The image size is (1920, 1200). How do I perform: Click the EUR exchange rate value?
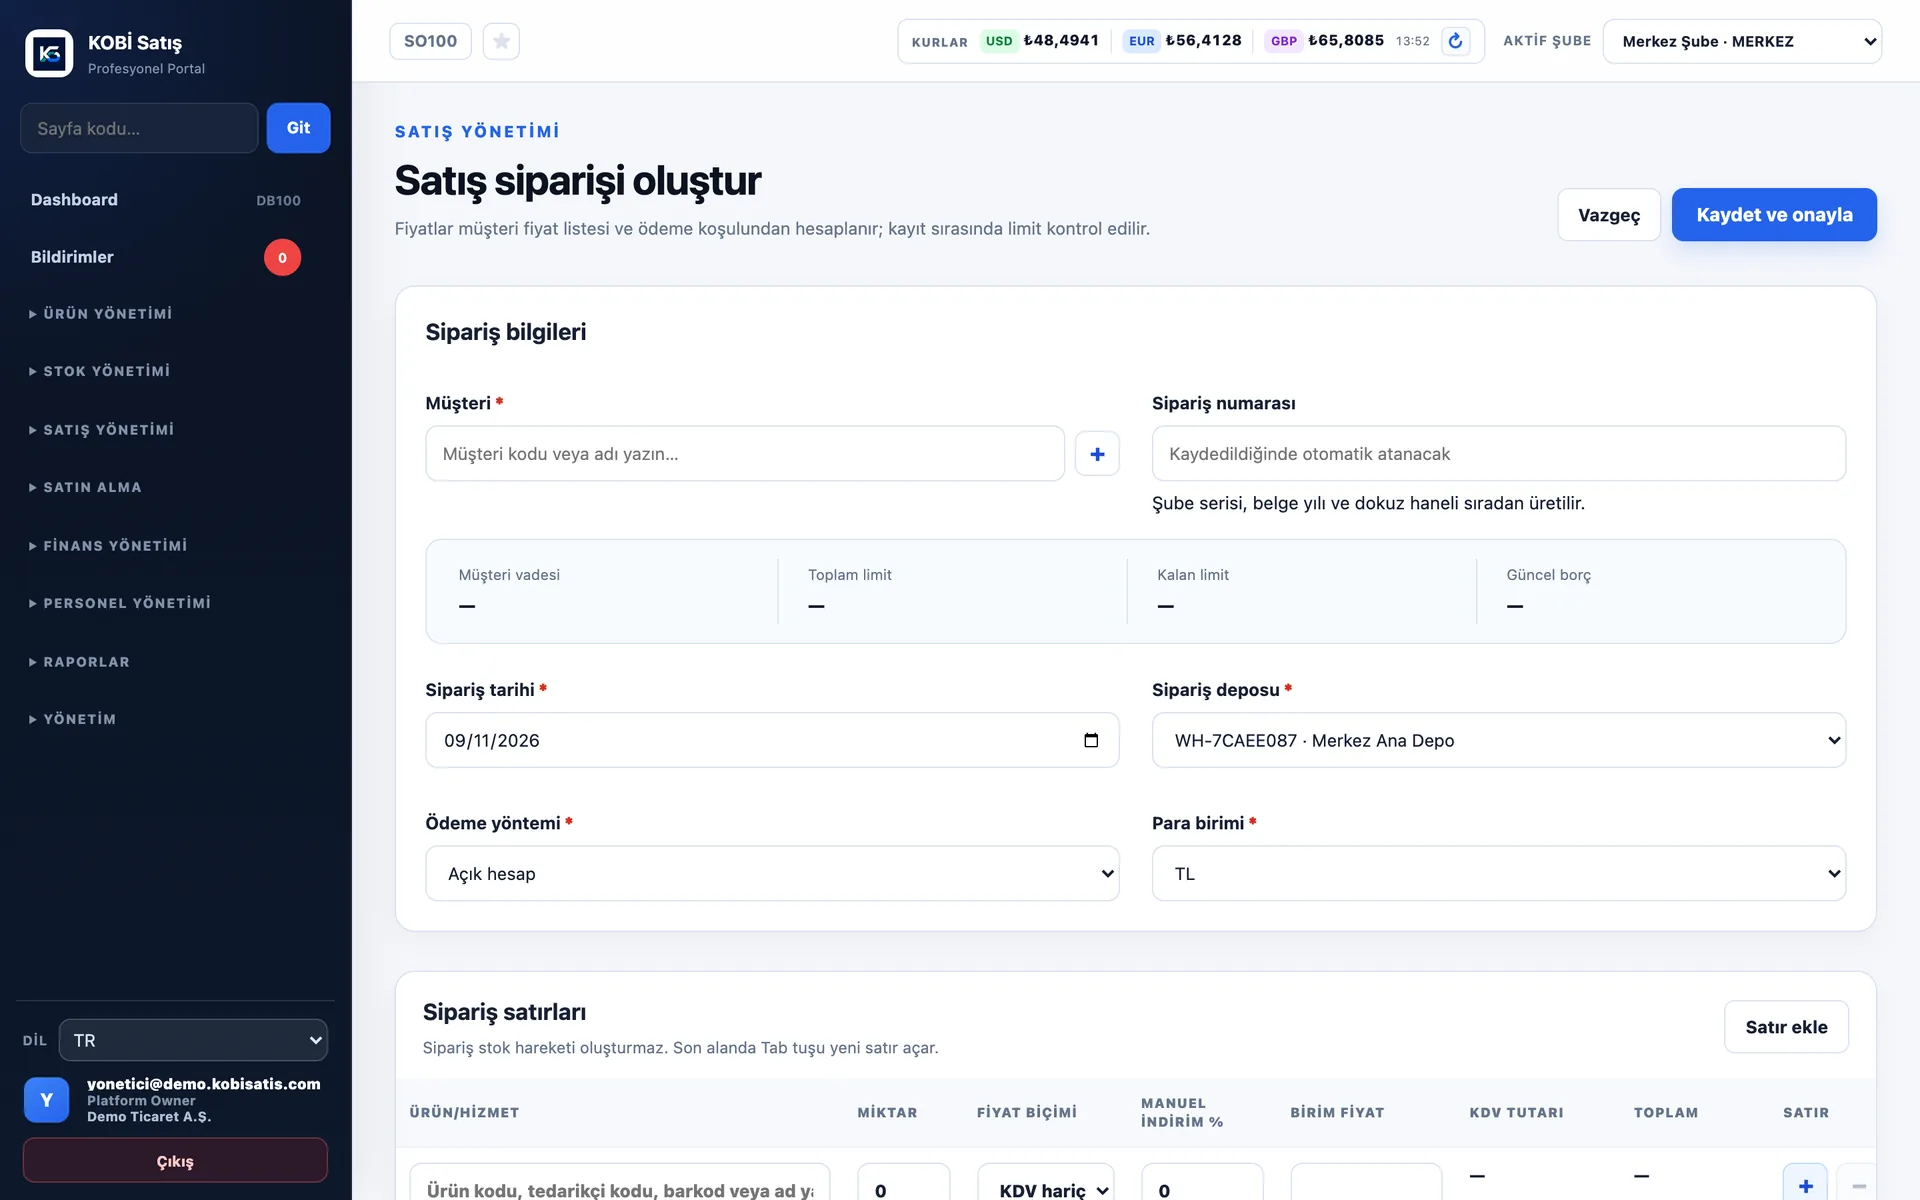1203,41
